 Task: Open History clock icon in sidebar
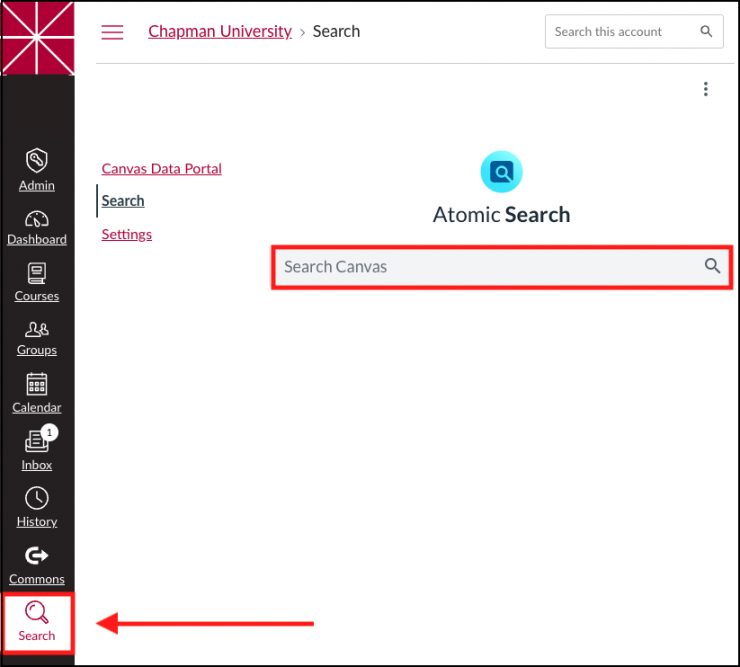(x=37, y=506)
